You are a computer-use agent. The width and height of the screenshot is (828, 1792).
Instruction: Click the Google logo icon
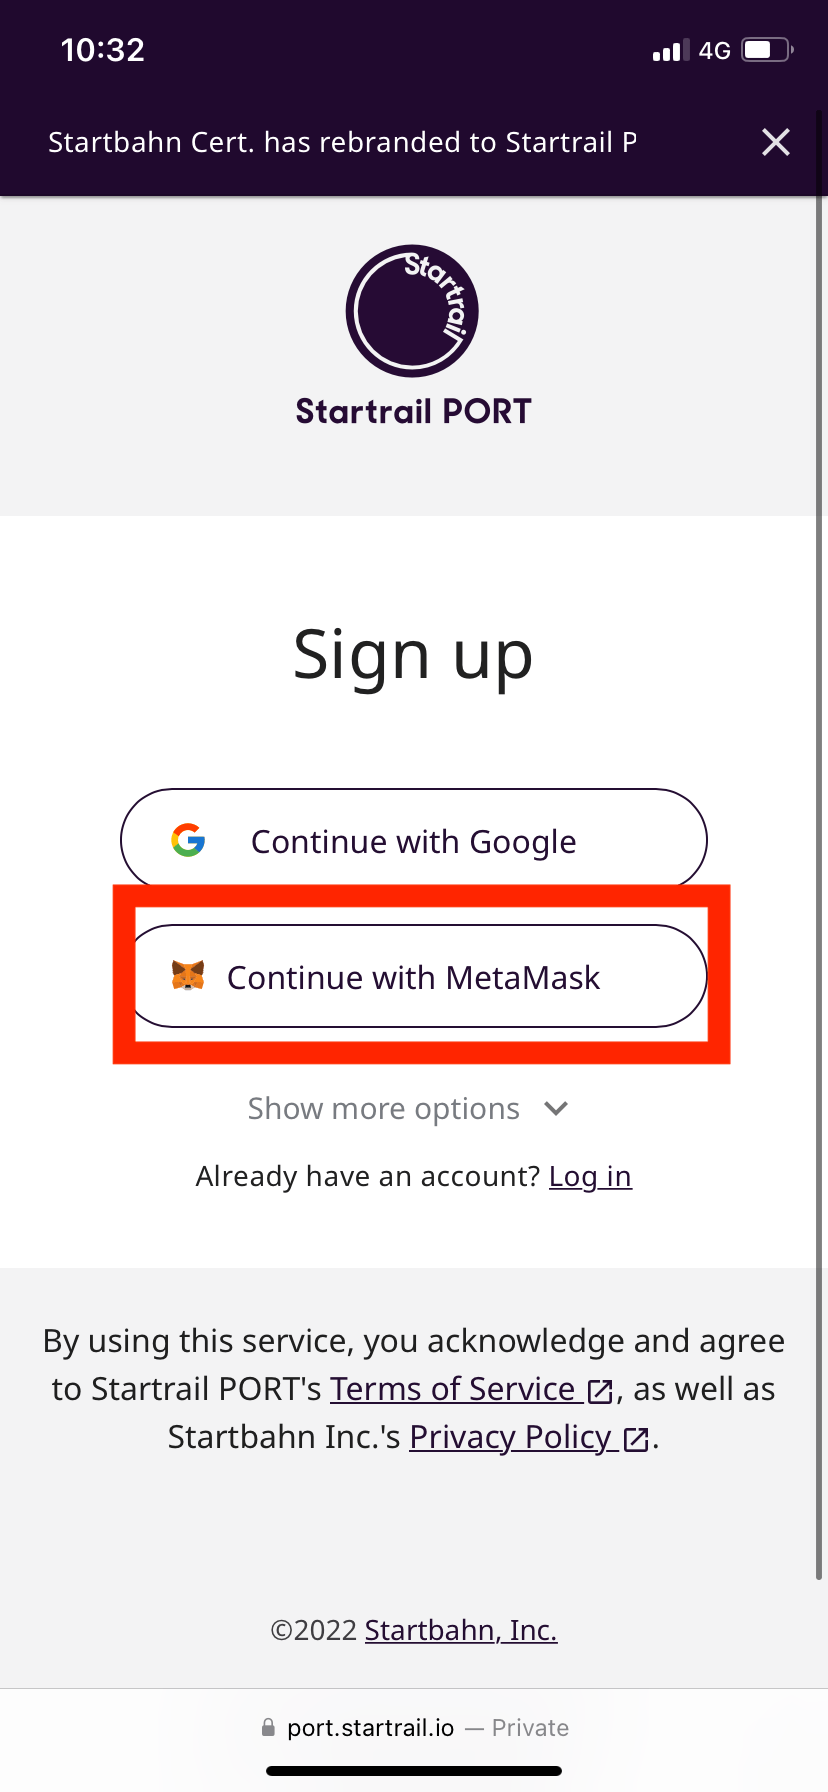click(186, 840)
